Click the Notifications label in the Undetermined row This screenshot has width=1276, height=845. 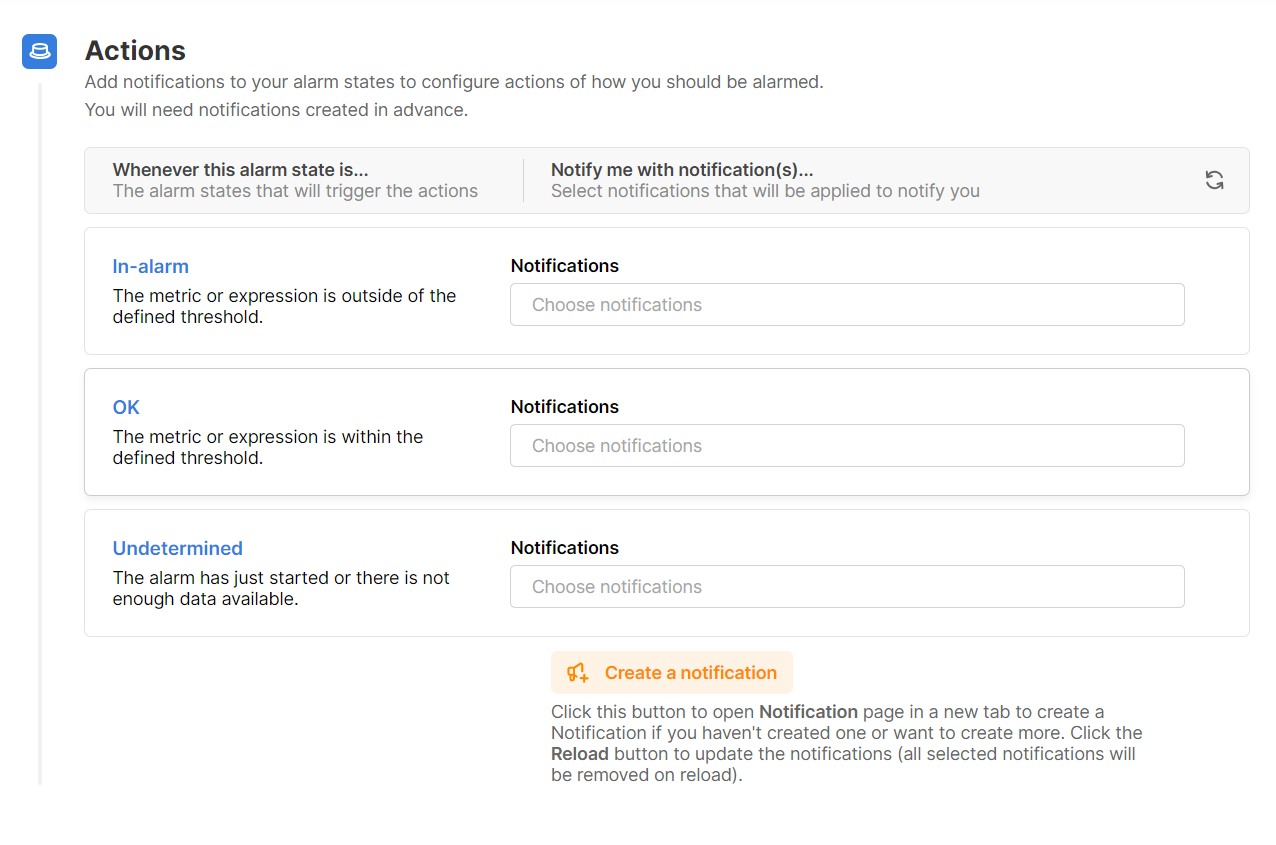(564, 548)
